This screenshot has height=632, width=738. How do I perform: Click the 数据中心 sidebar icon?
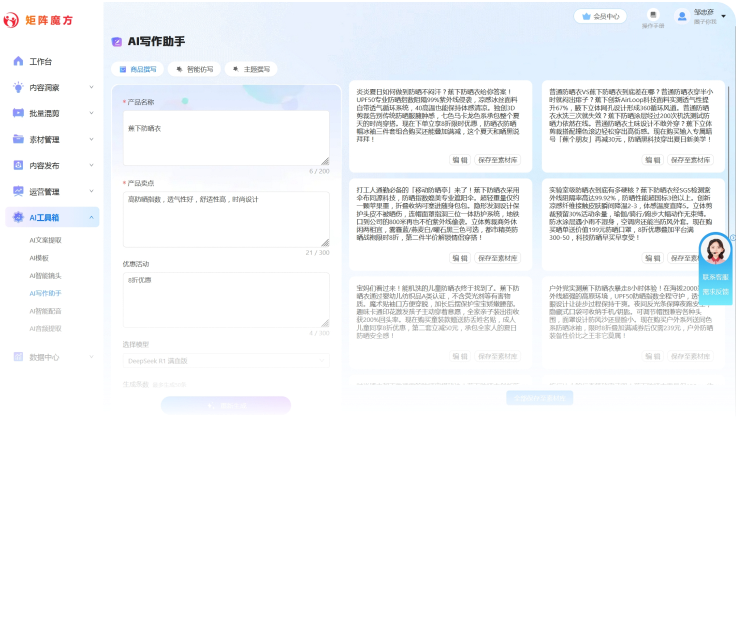coord(18,356)
